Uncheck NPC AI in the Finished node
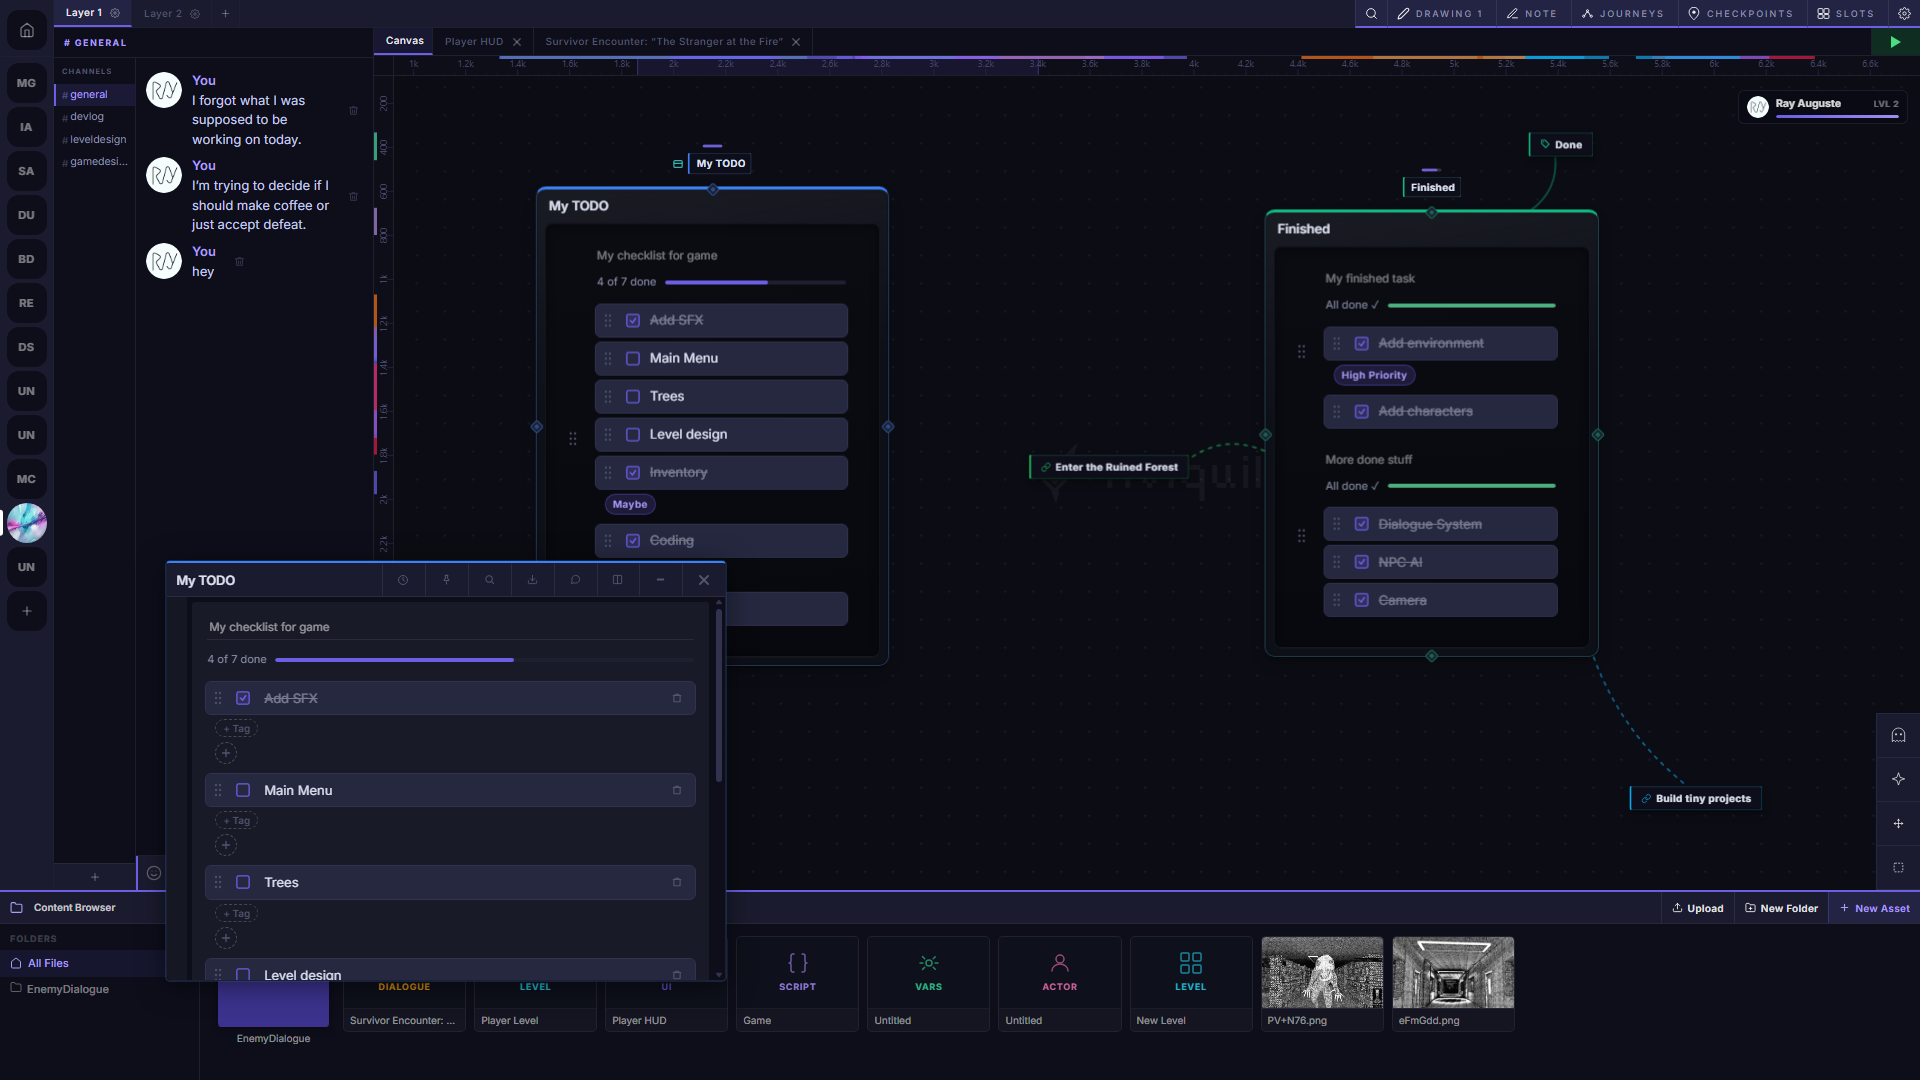This screenshot has width=1920, height=1080. (1362, 563)
